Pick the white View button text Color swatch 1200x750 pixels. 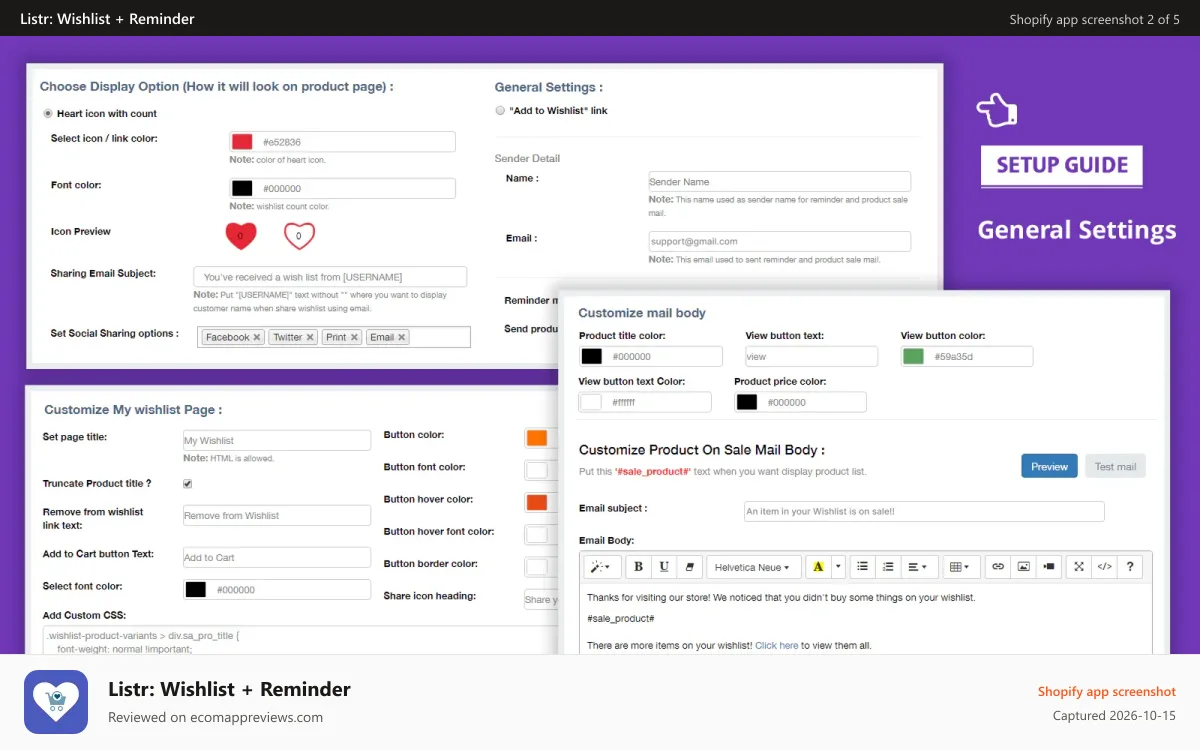tap(591, 402)
